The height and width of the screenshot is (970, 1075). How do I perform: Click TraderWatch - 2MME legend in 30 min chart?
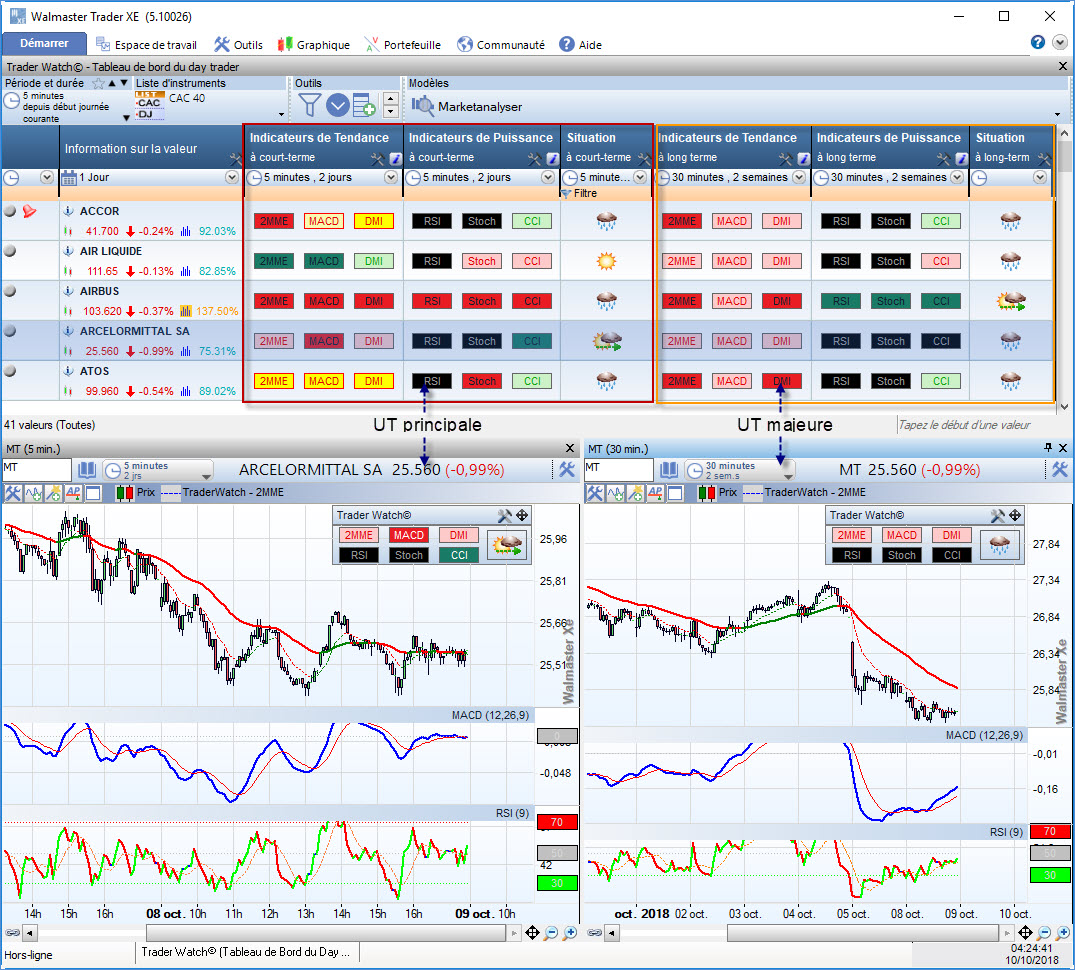805,492
